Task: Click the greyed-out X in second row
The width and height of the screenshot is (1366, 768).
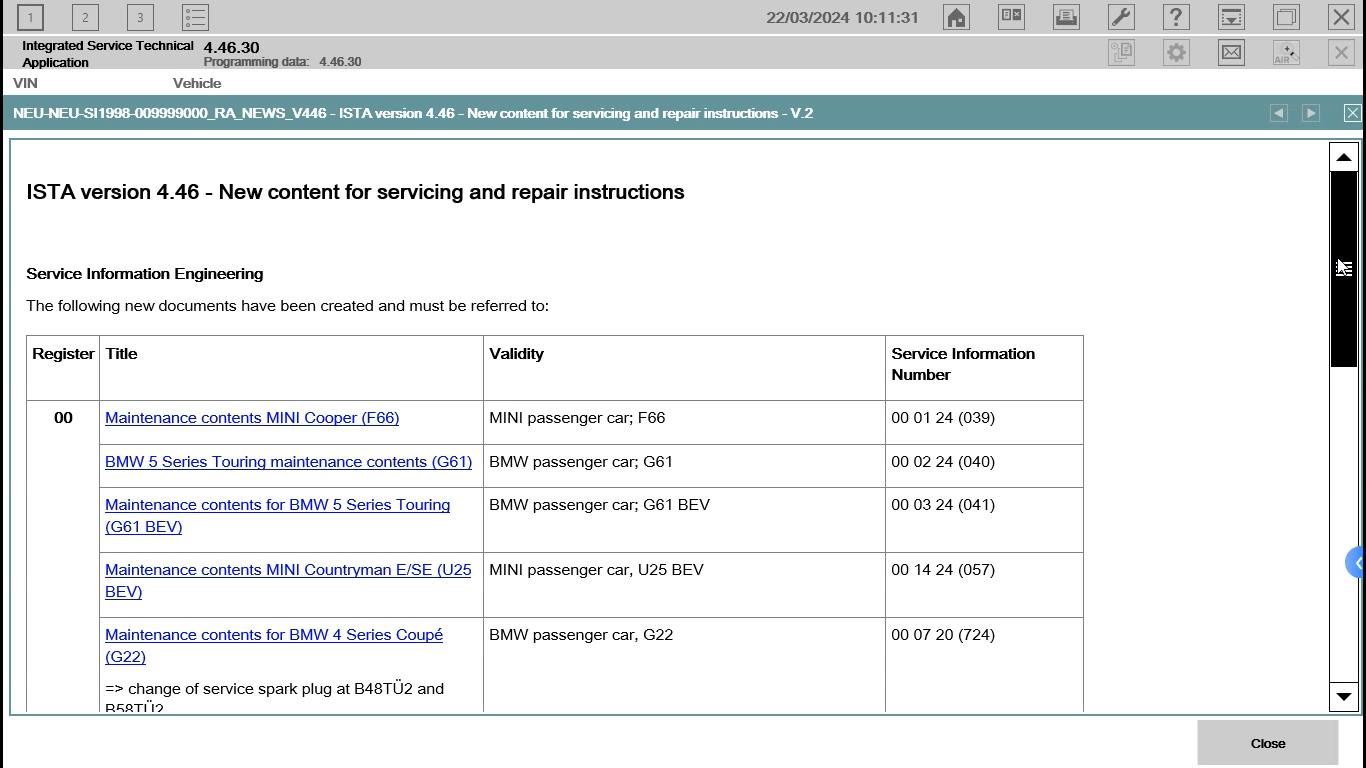Action: tap(1341, 52)
